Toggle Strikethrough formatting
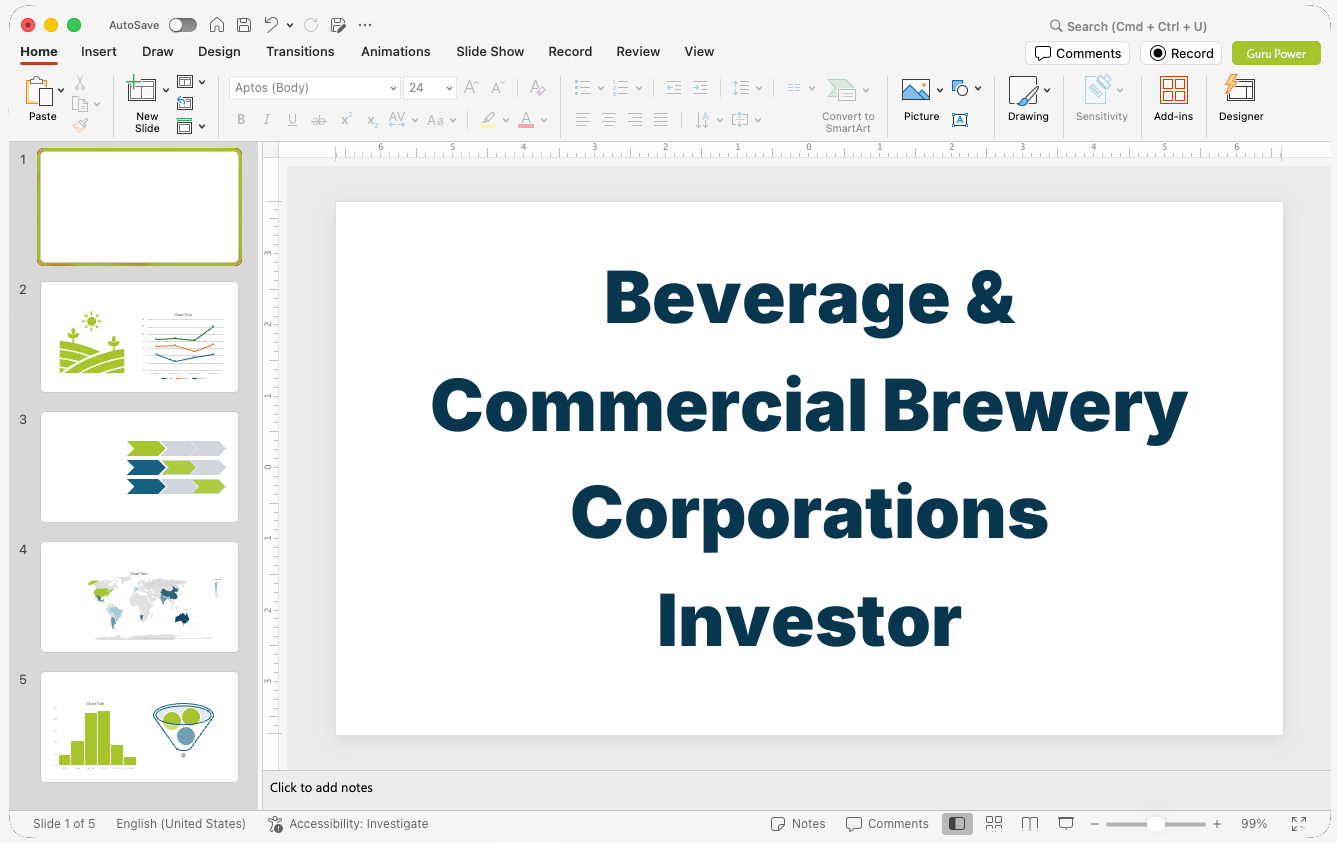The image size is (1337, 843). [319, 120]
